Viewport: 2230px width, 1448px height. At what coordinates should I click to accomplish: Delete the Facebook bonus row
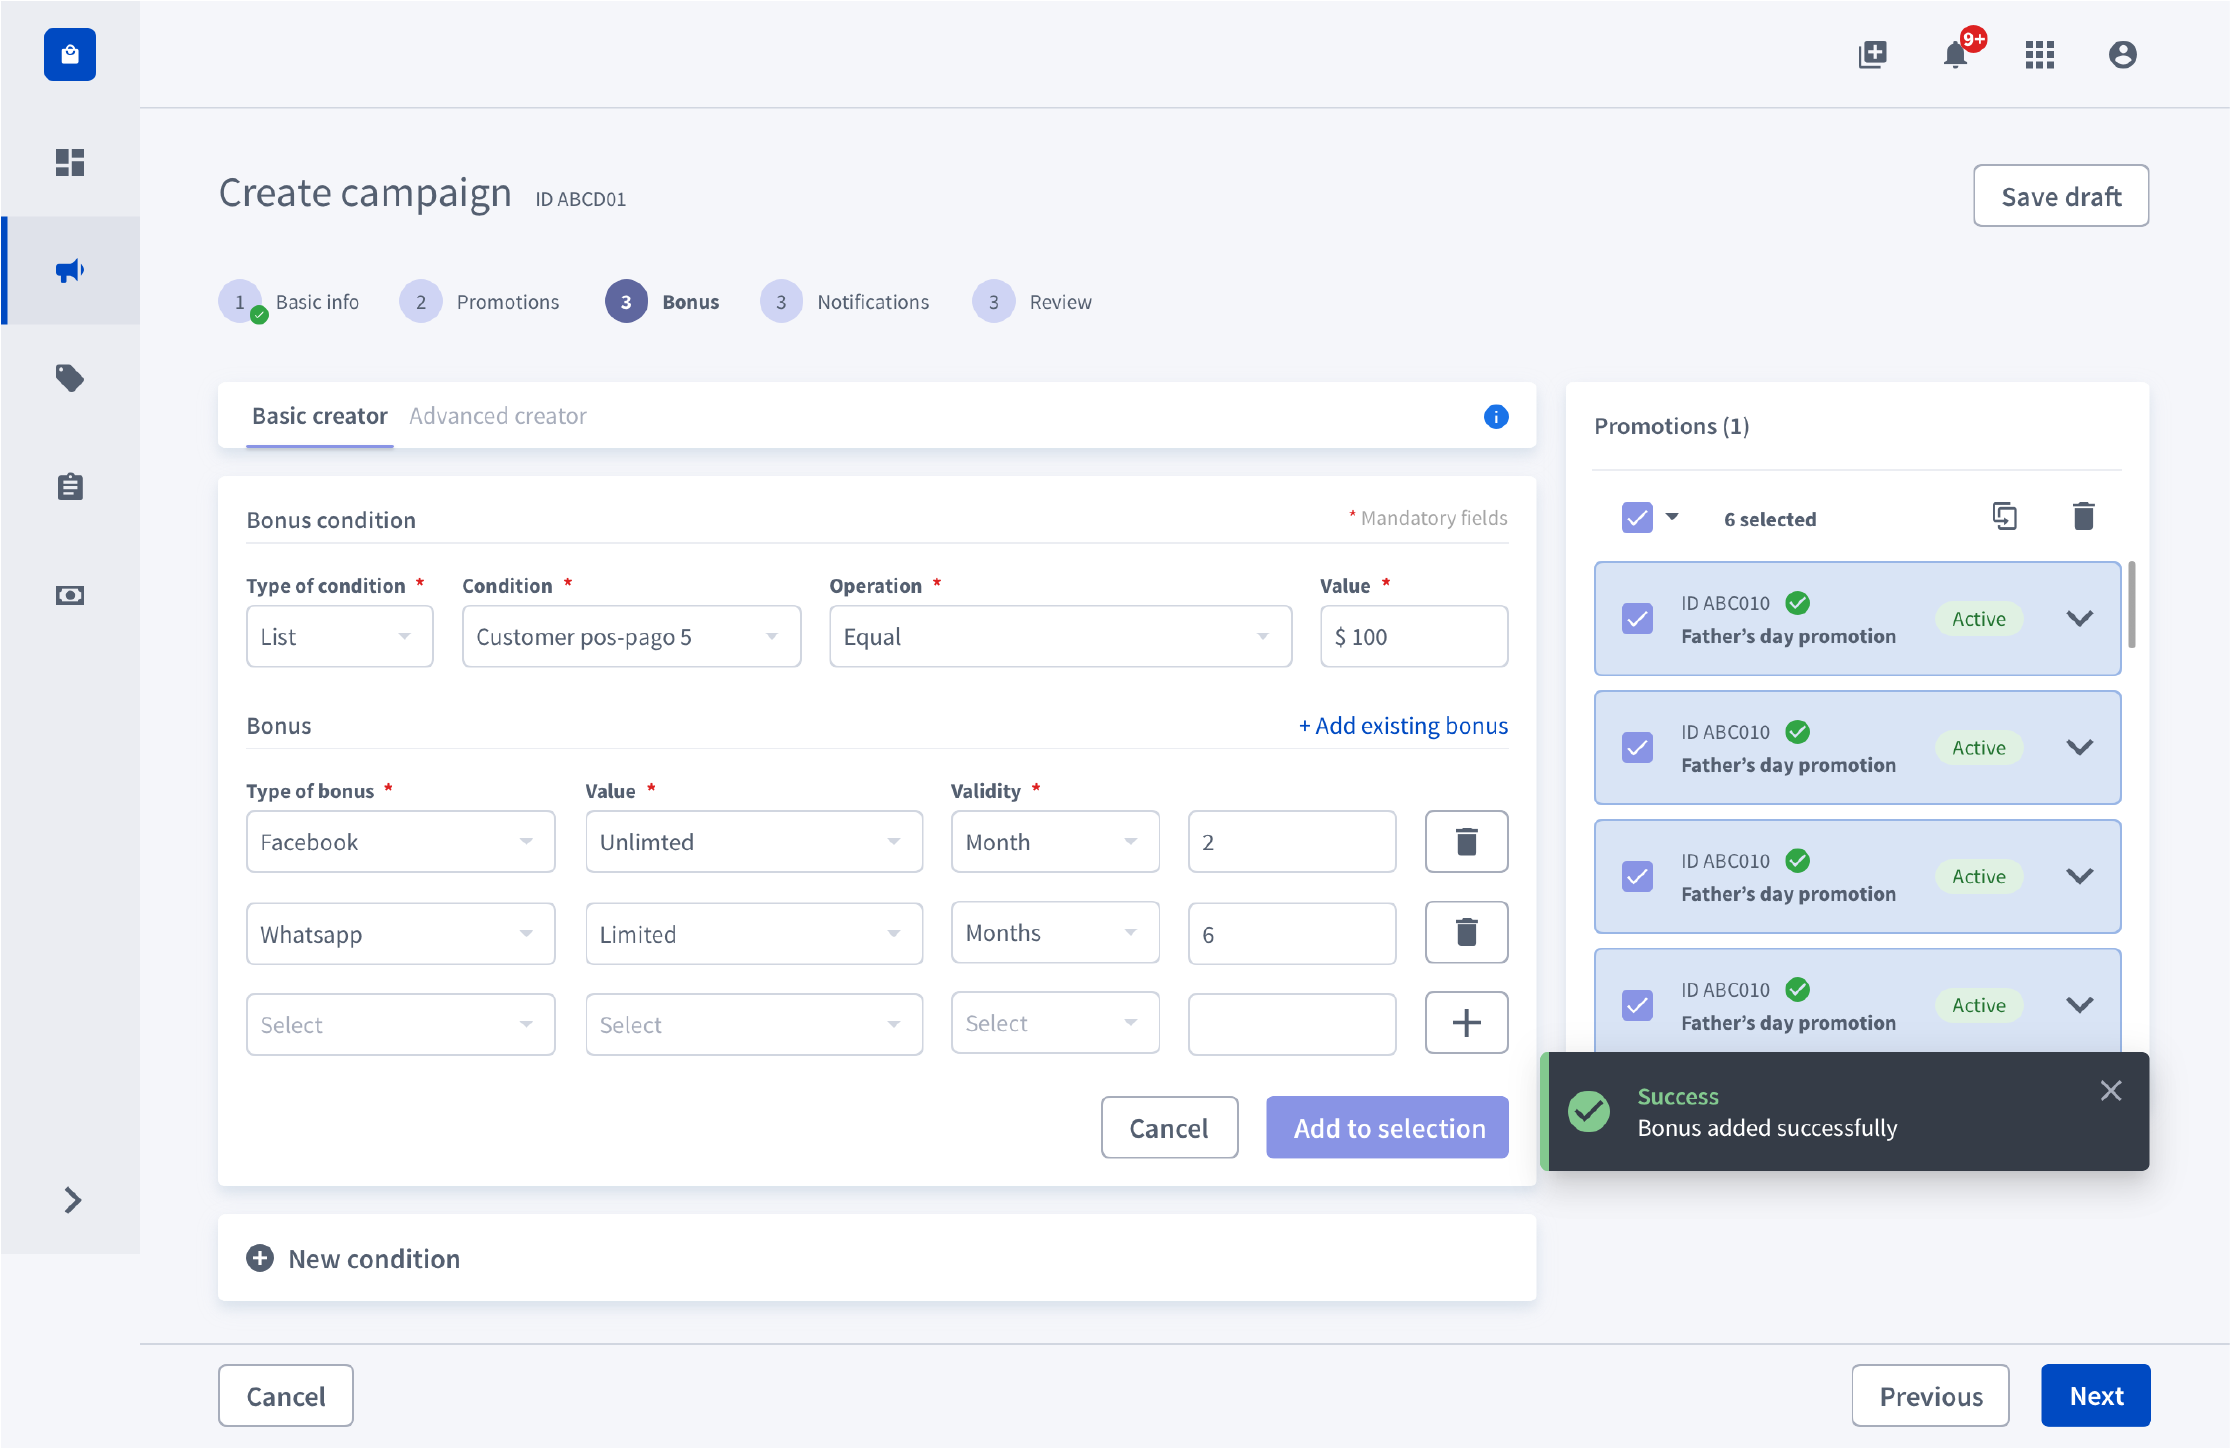click(x=1466, y=841)
